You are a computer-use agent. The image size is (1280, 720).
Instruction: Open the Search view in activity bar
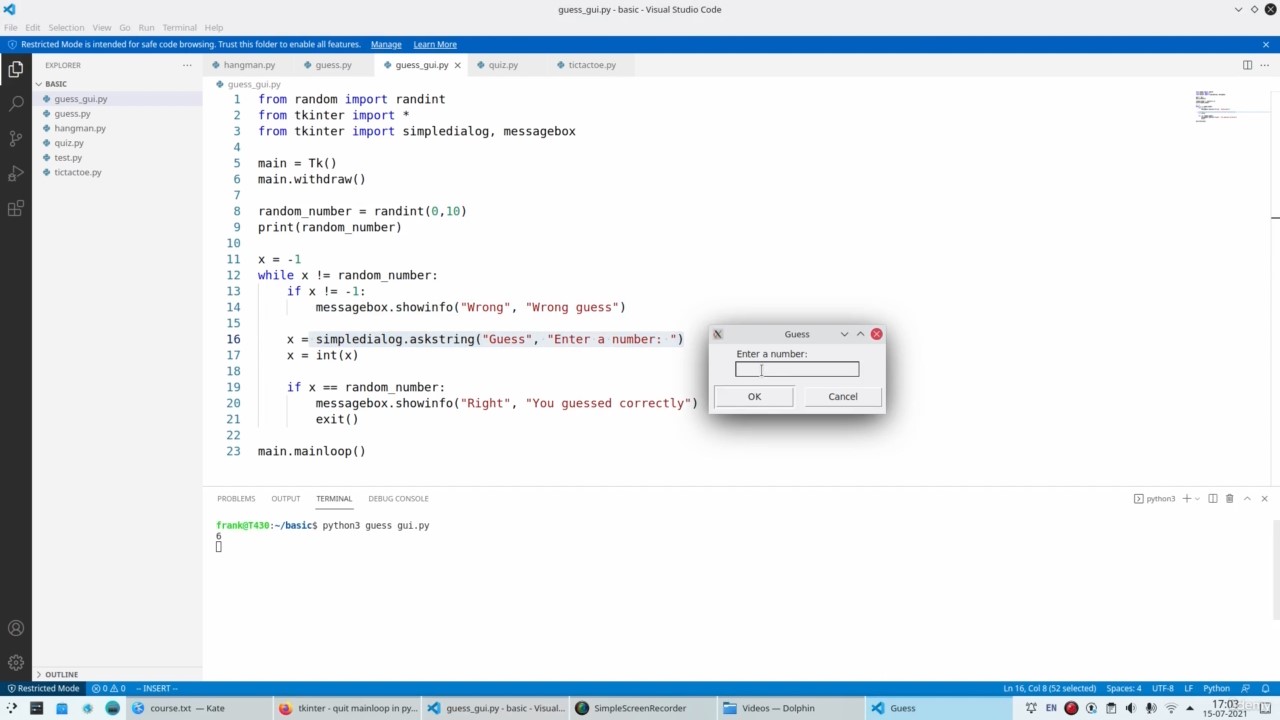click(x=16, y=103)
